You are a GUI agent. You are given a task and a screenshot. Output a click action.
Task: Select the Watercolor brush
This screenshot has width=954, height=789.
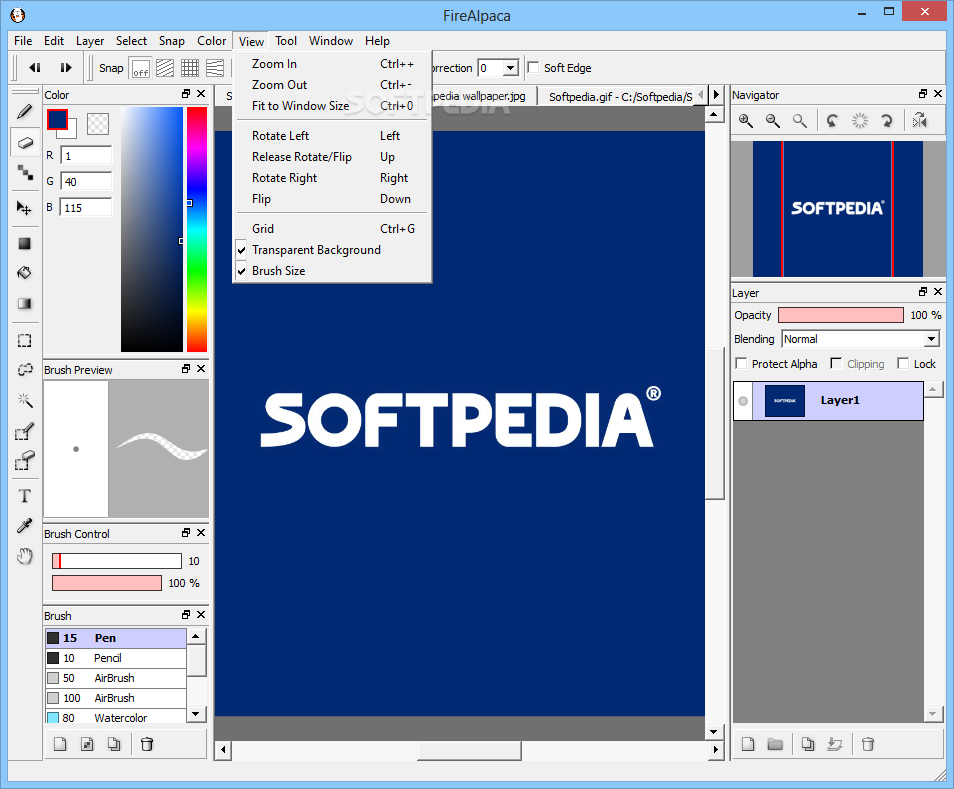coord(116,717)
